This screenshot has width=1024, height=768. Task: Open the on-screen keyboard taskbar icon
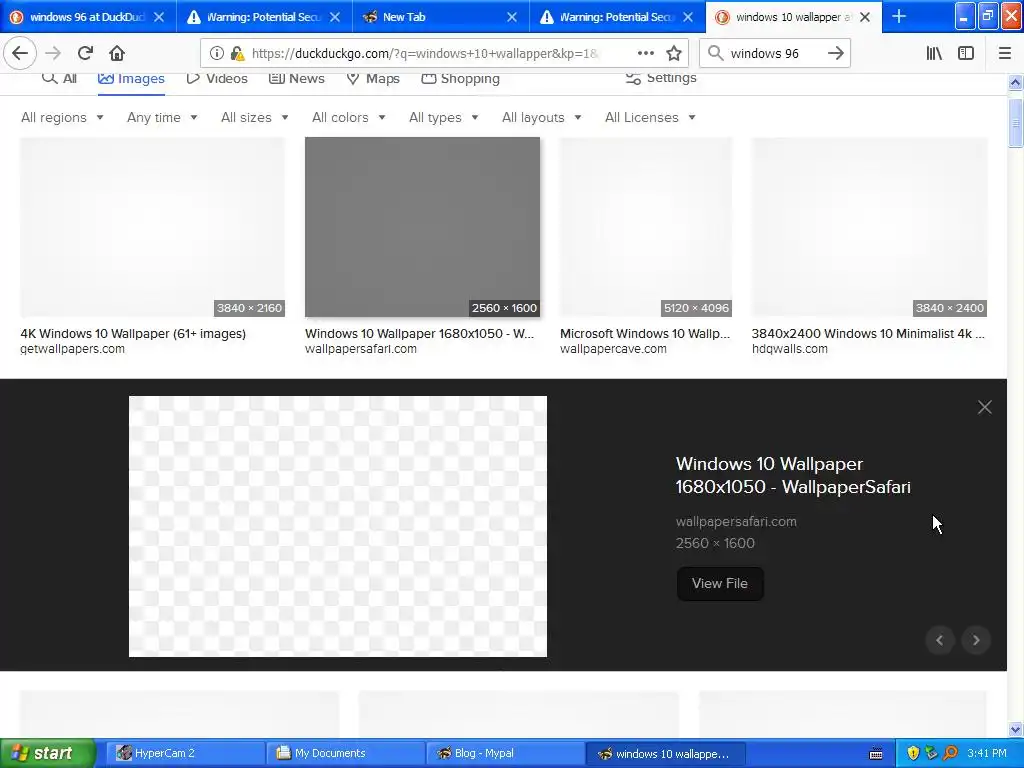point(876,754)
